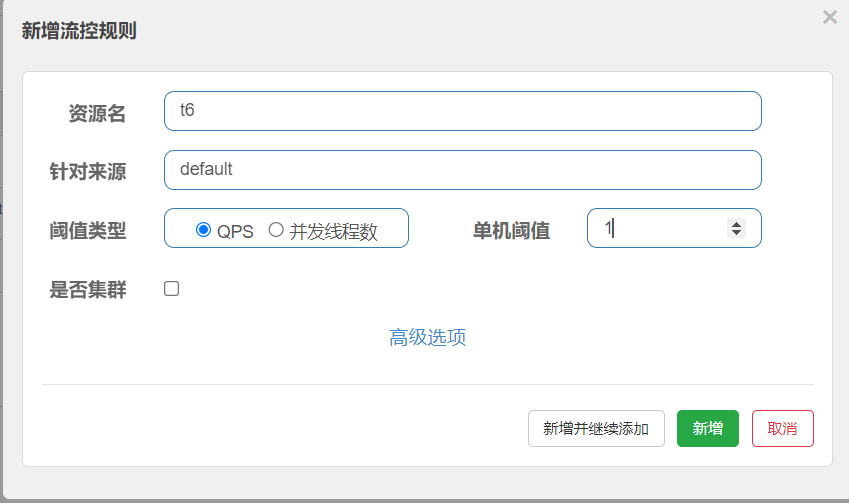Image resolution: width=849 pixels, height=503 pixels.
Task: Select the QPS radio button
Action: click(x=204, y=230)
